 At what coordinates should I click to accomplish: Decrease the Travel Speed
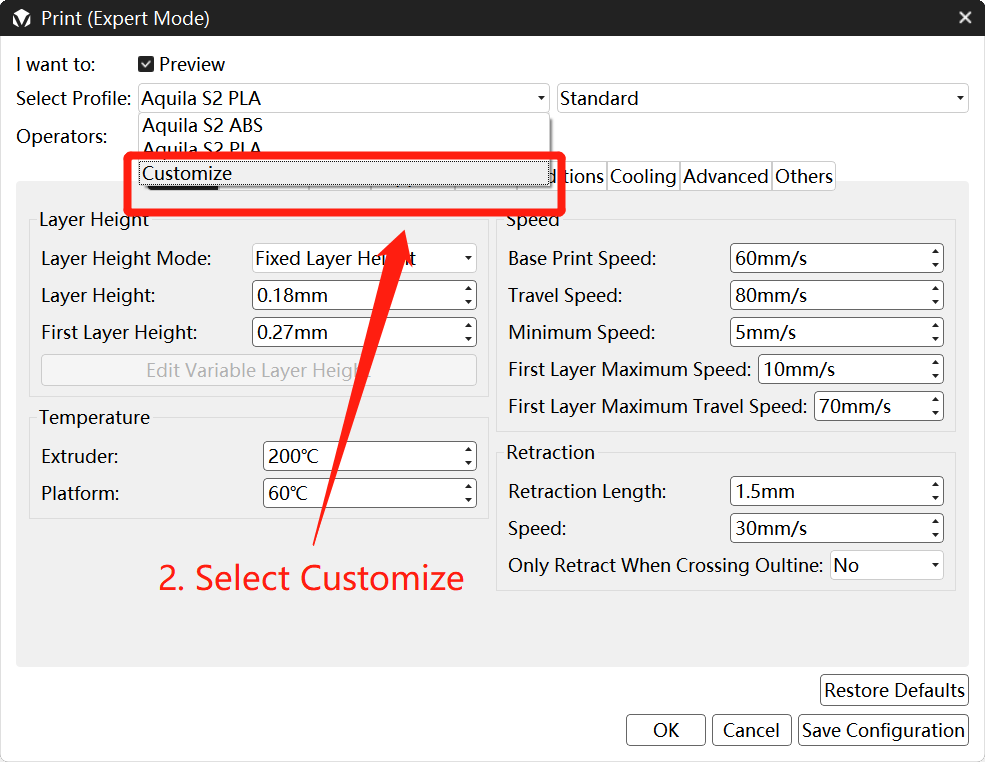pyautogui.click(x=935, y=302)
